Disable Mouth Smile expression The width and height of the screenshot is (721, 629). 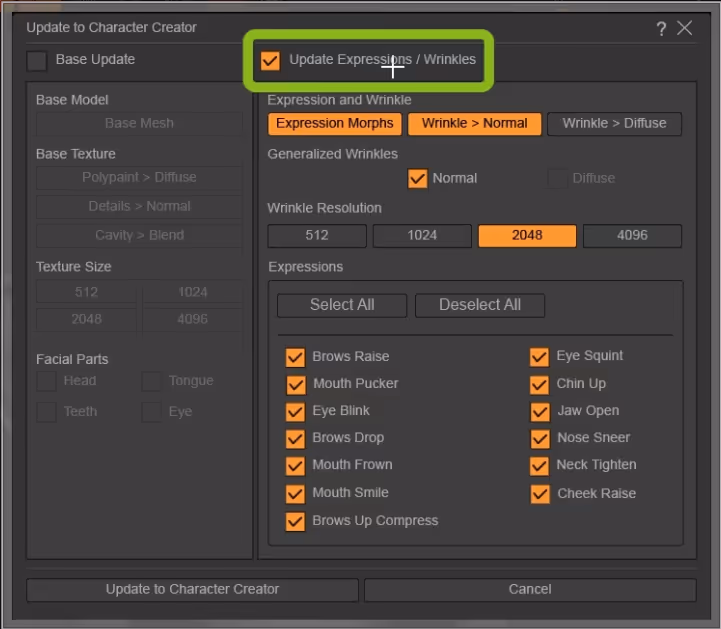[295, 494]
